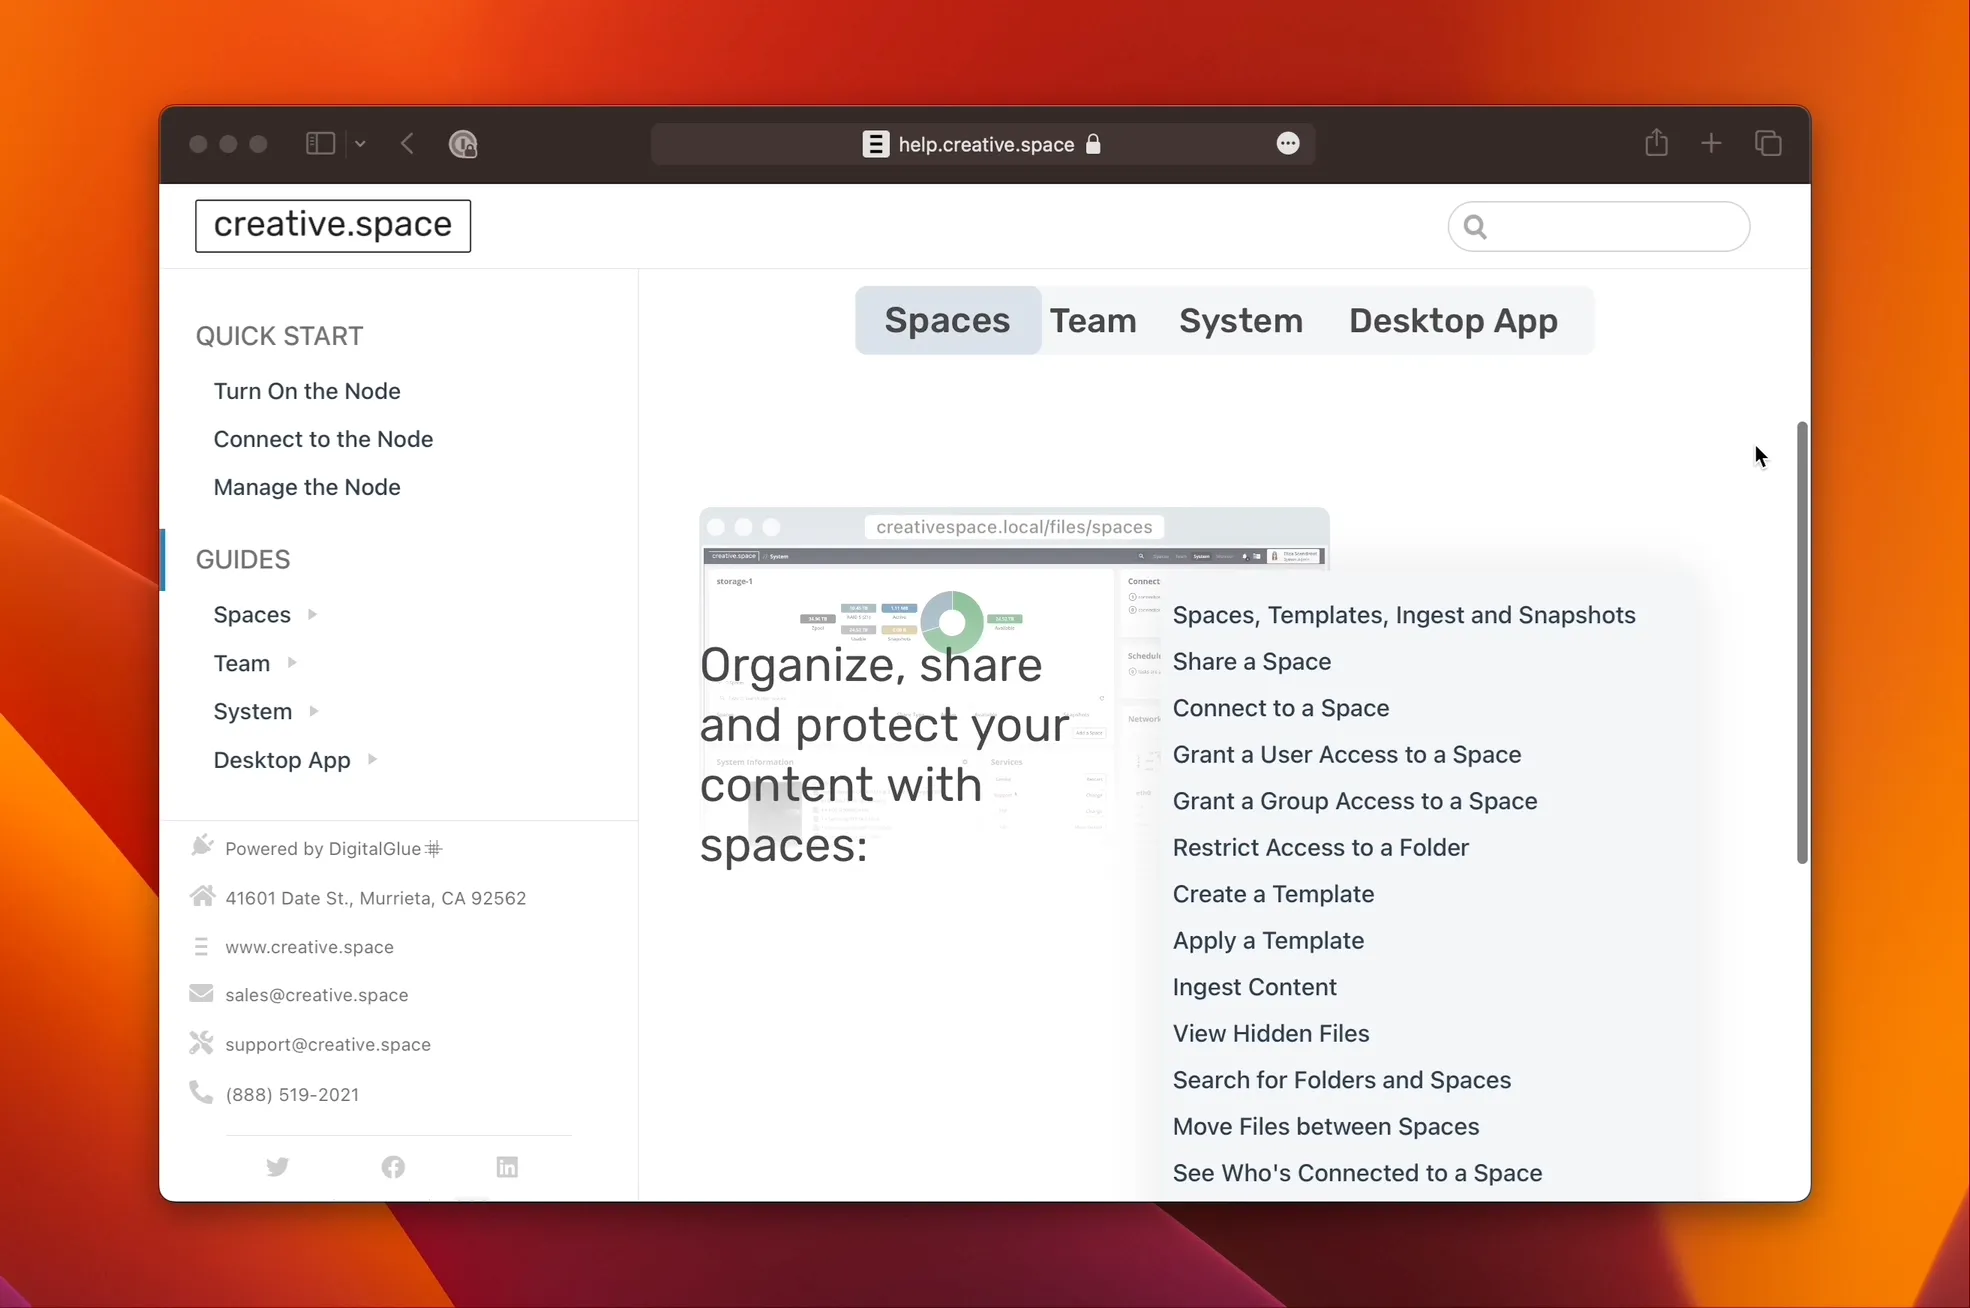1970x1308 pixels.
Task: Expand the Team guide chevron
Action: (x=293, y=662)
